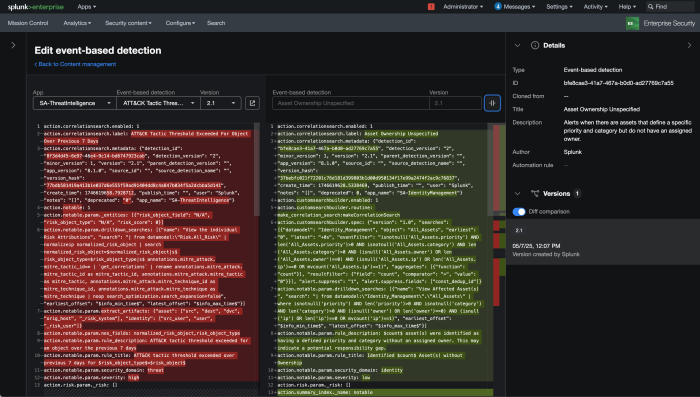Click left line action.notable.param.nes_fields
The width and height of the screenshot is (700, 397).
coord(142,334)
